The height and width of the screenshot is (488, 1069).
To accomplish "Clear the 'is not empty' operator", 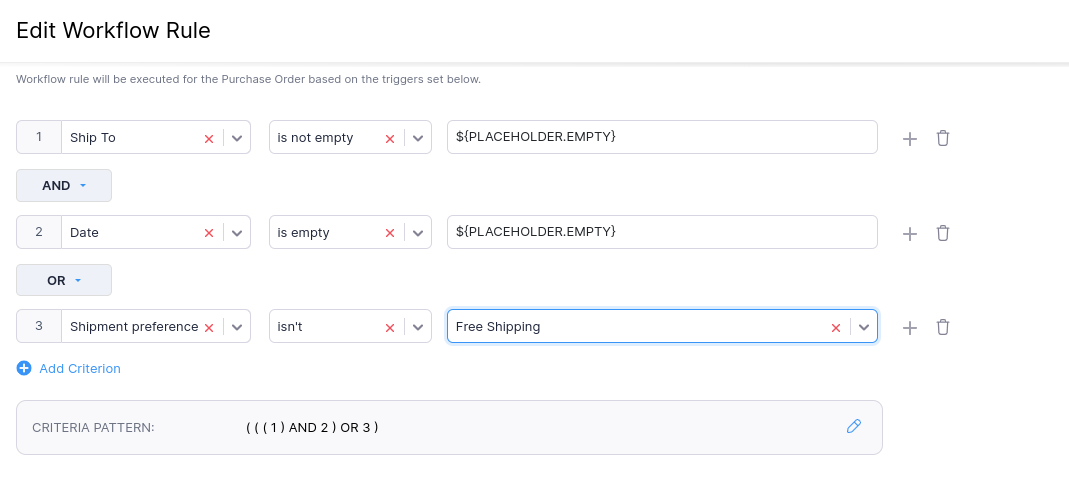I will (389, 138).
